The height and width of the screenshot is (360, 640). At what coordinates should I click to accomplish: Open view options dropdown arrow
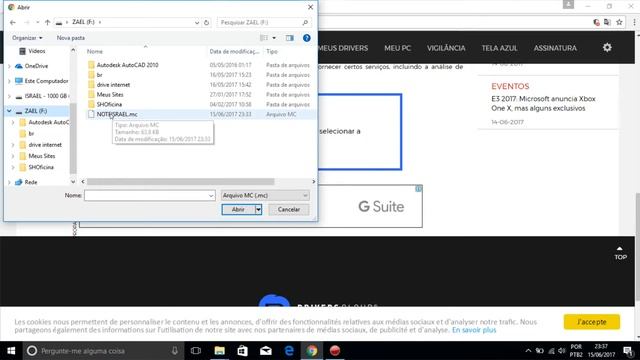click(x=274, y=38)
